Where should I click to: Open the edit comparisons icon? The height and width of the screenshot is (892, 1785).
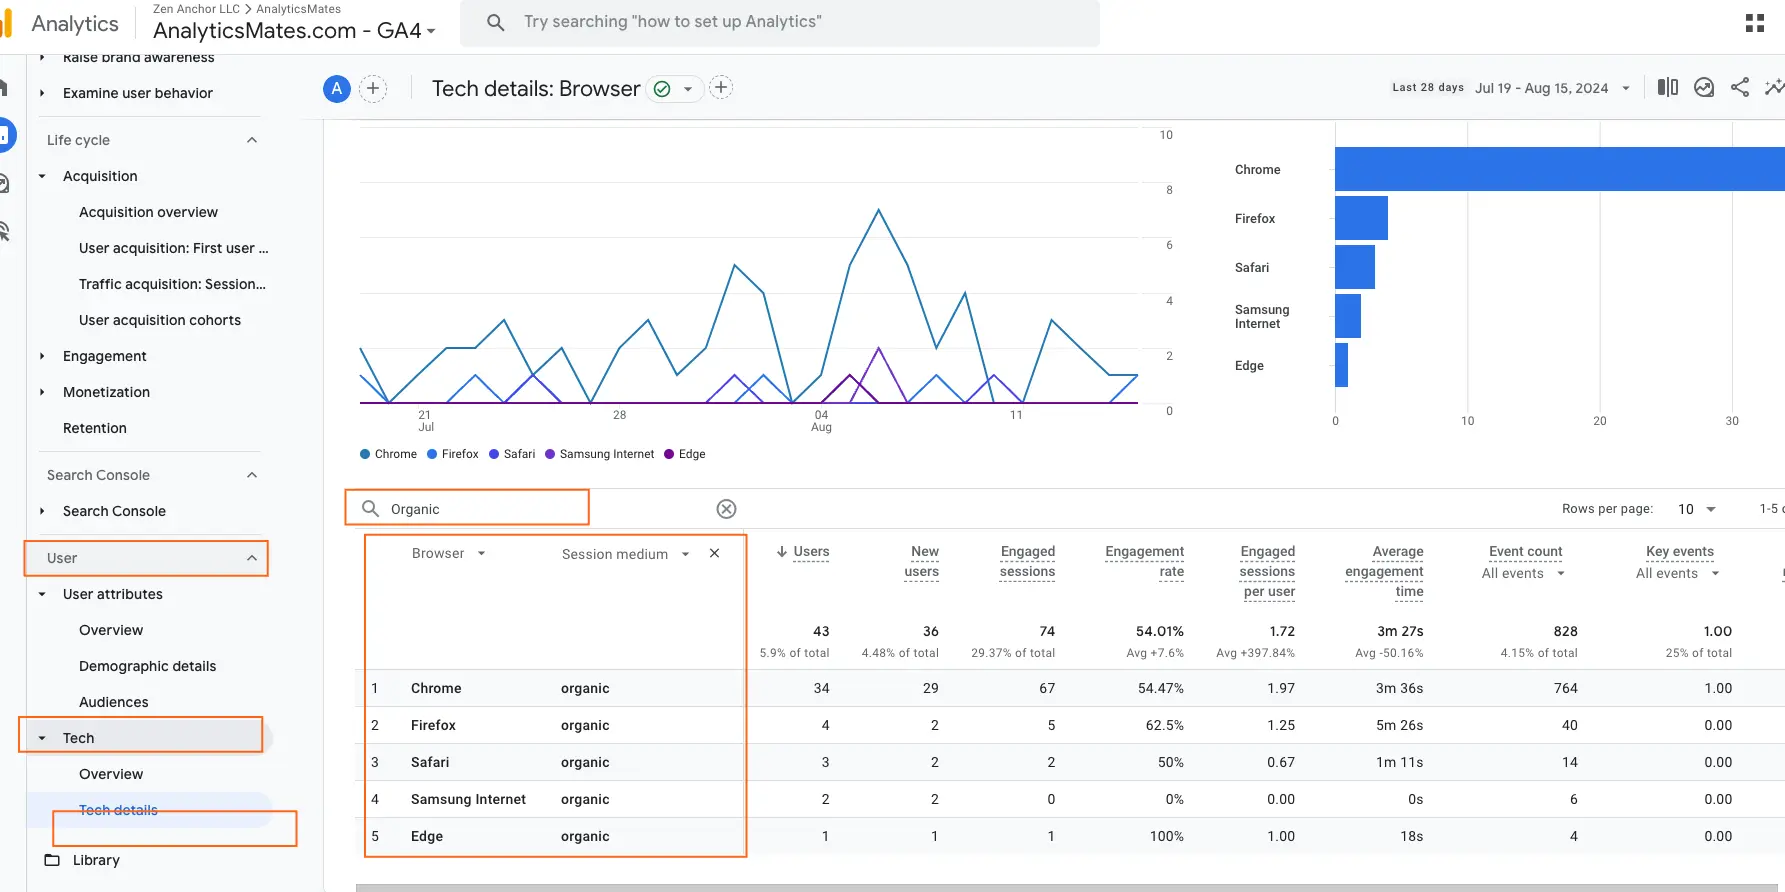click(1668, 88)
